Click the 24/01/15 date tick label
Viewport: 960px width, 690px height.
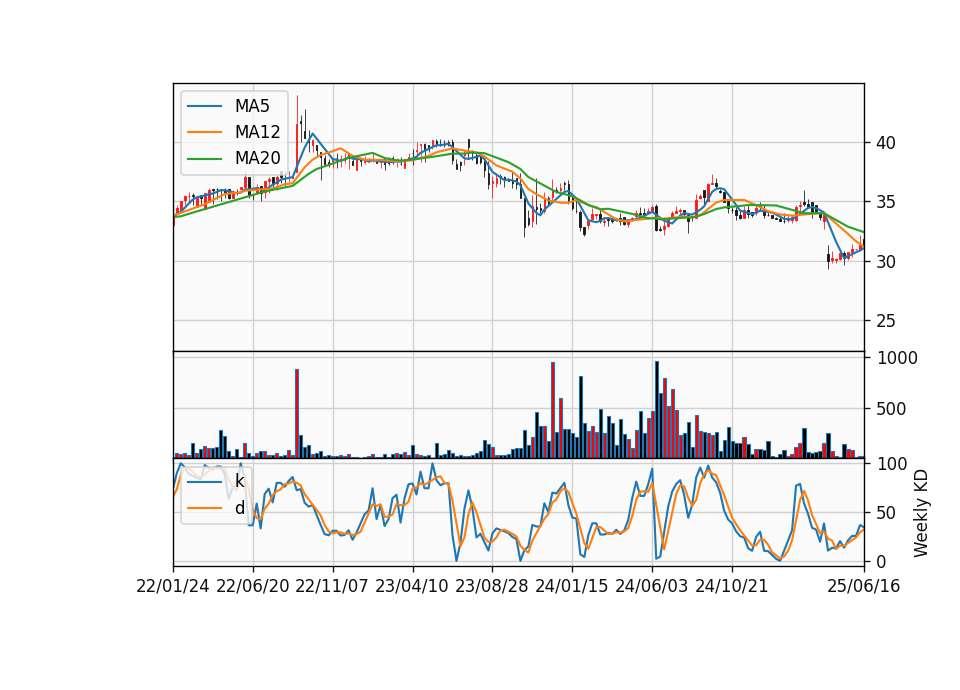coord(572,586)
